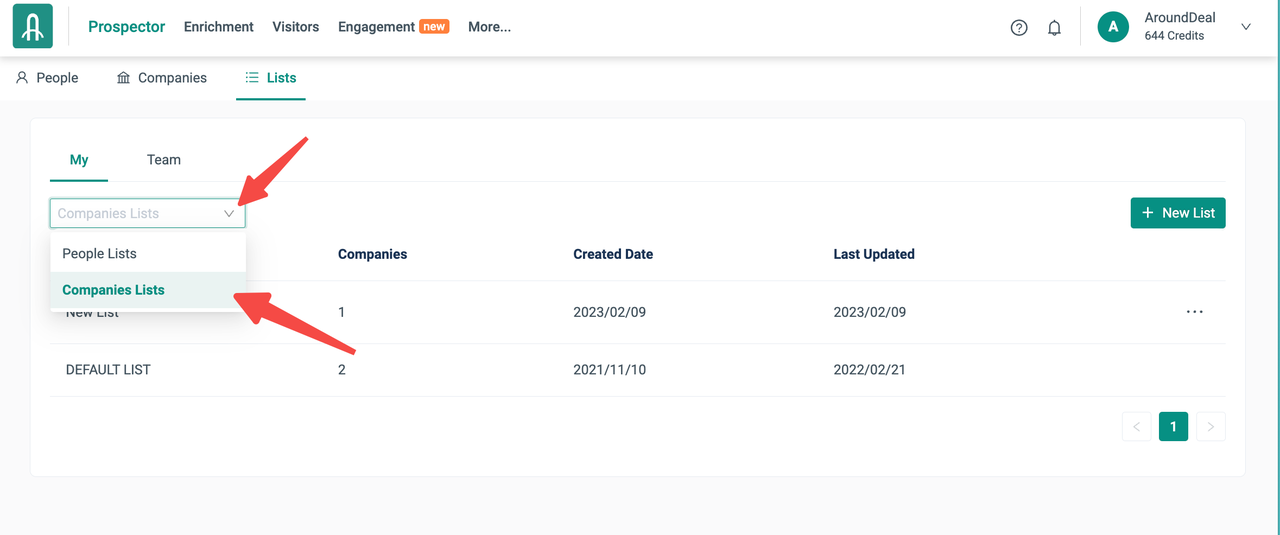This screenshot has width=1280, height=535.
Task: Switch to the Team tab
Action: pos(164,160)
